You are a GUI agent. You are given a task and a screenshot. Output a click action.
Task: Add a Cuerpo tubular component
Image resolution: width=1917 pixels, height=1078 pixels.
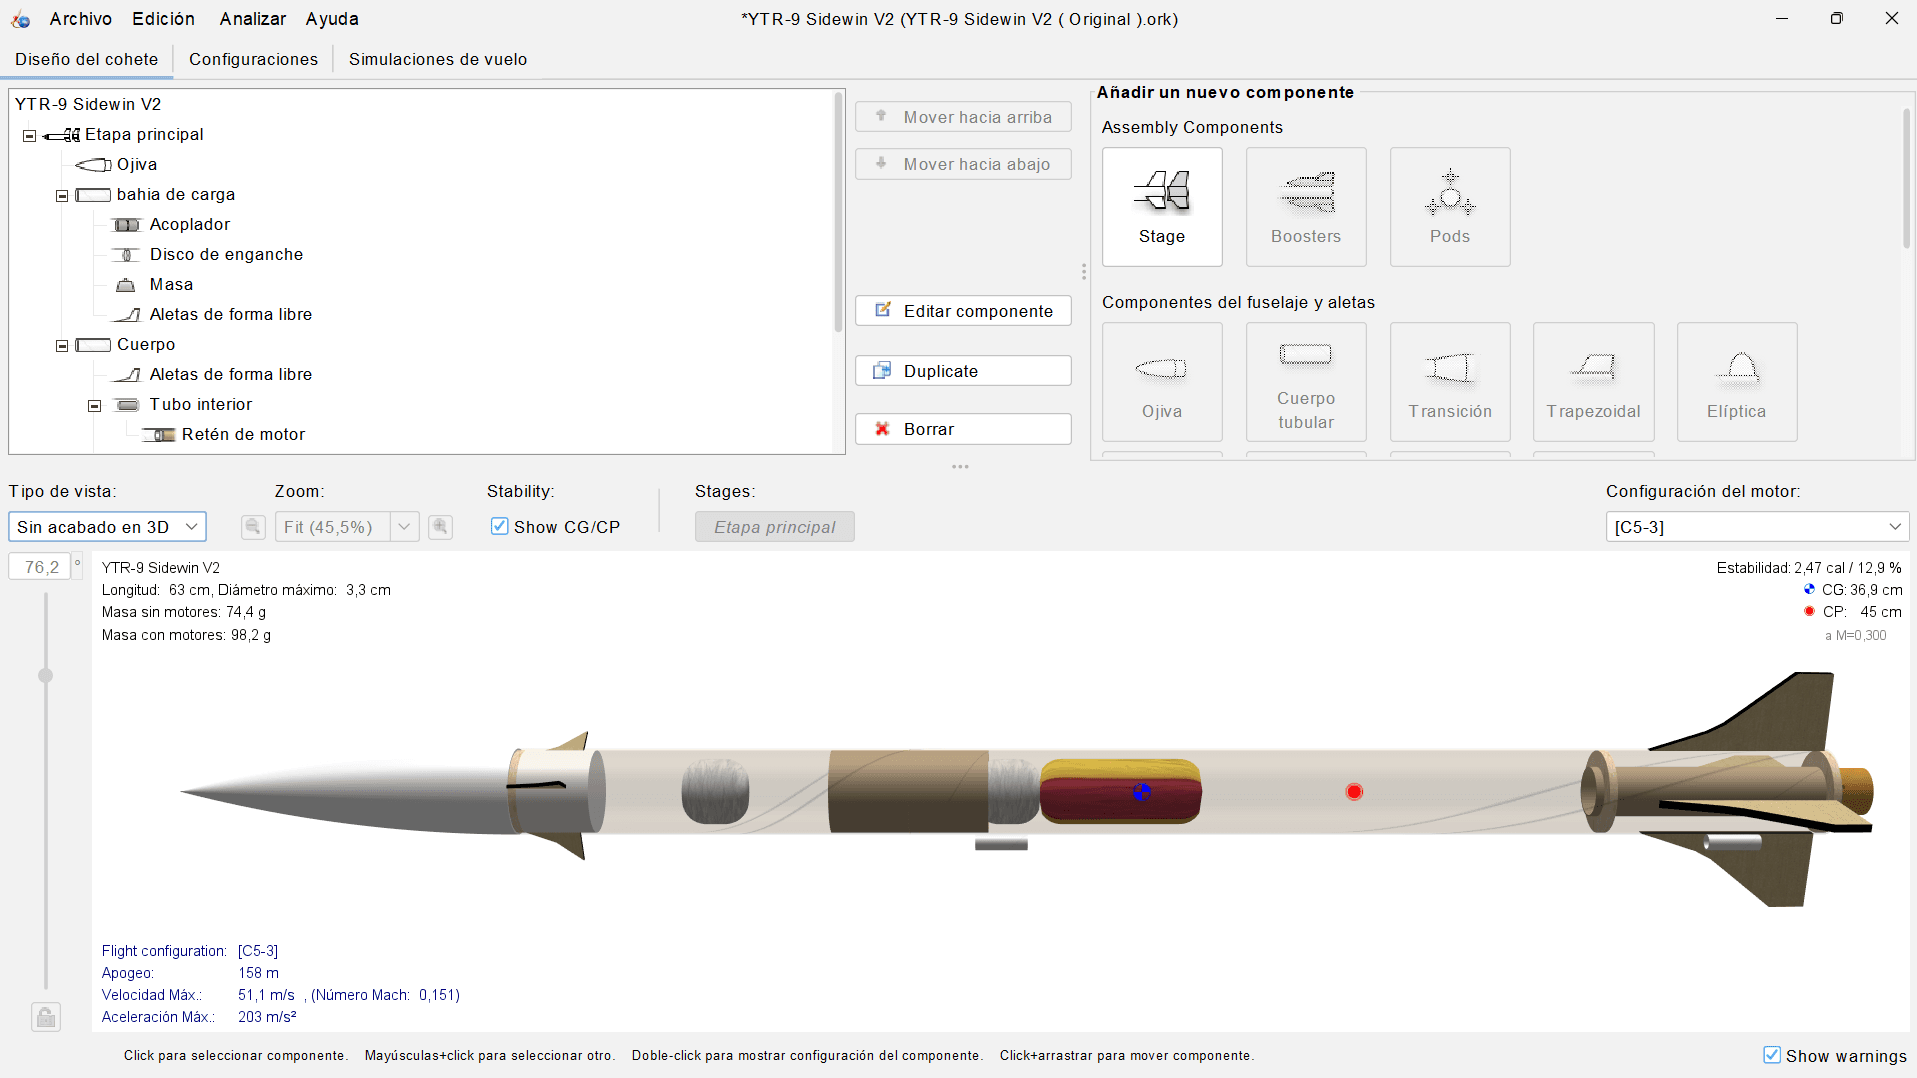(1306, 382)
